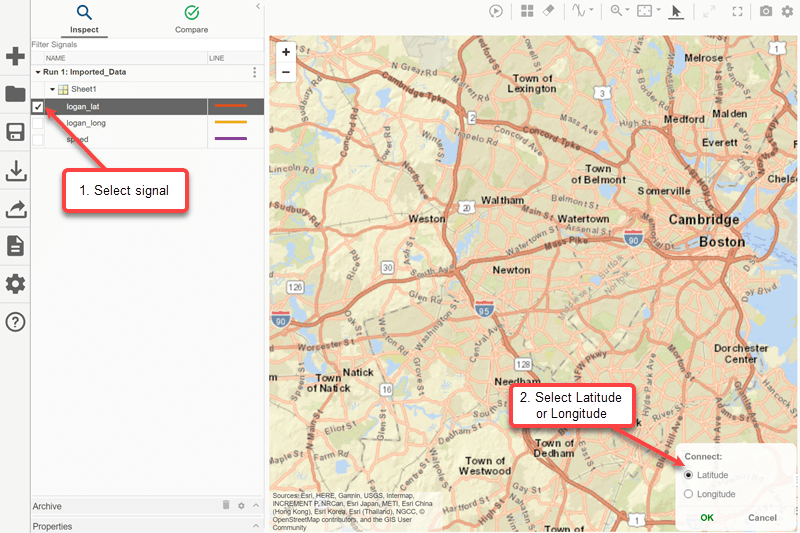The height and width of the screenshot is (533, 800).
Task: Click the Help question mark icon
Action: pos(15,322)
